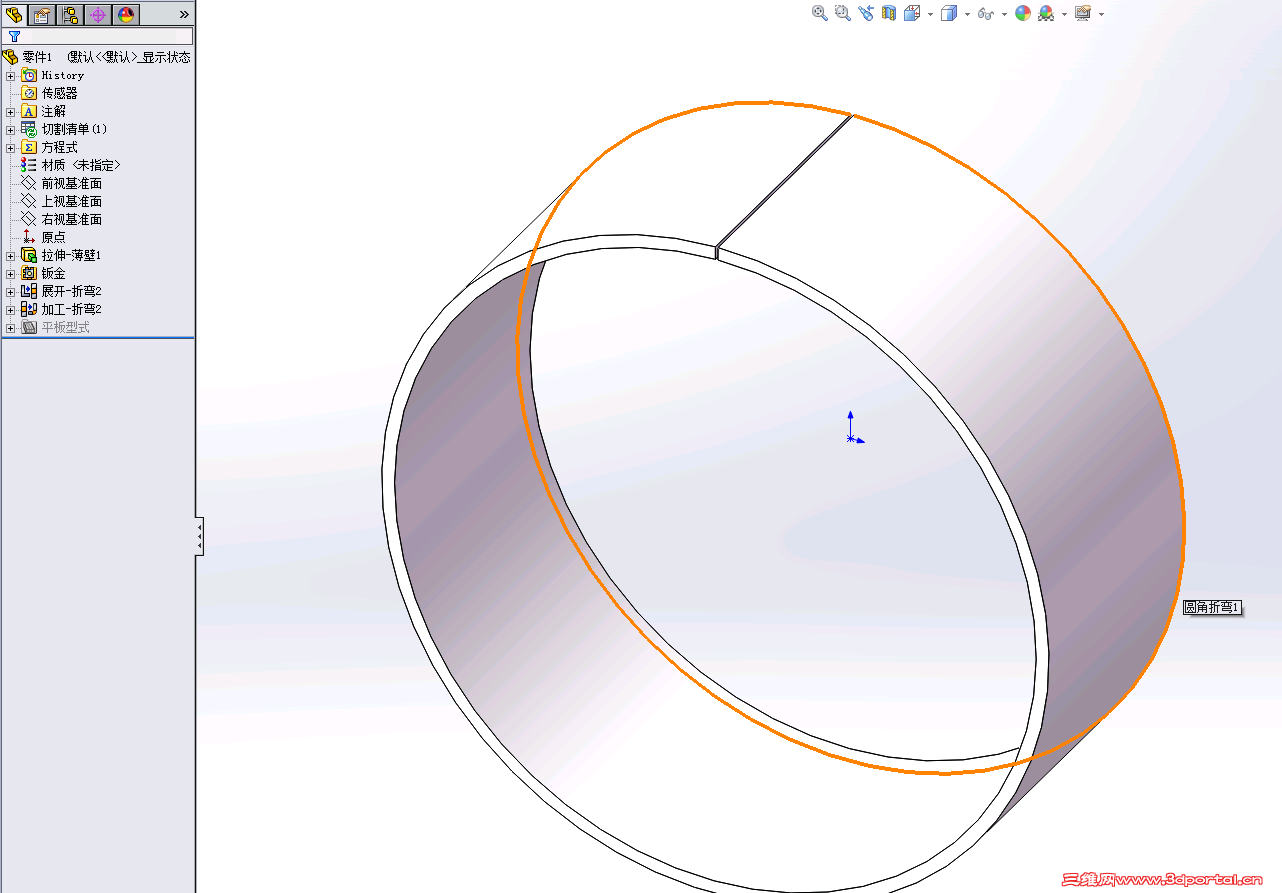Image resolution: width=1282 pixels, height=893 pixels.
Task: Select the 钣金 sheet metal feature icon
Action: [x=29, y=273]
